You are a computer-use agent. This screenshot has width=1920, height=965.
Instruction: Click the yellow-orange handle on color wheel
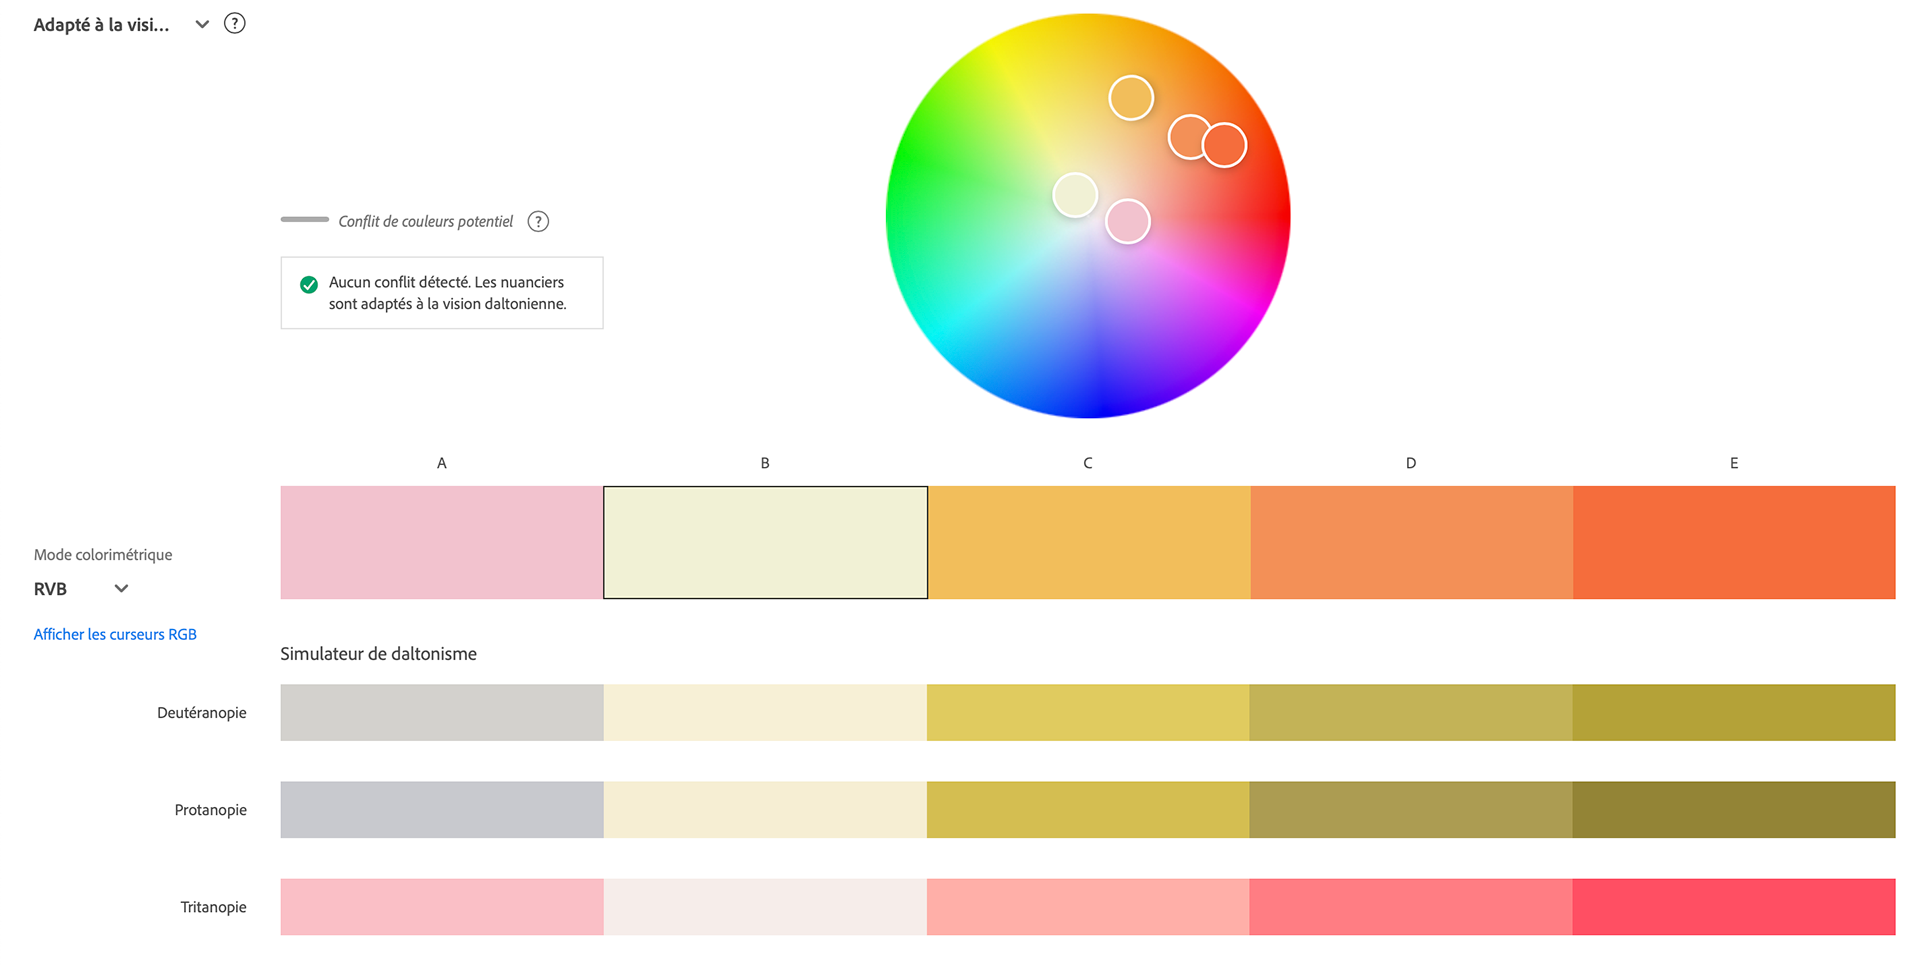click(x=1131, y=98)
